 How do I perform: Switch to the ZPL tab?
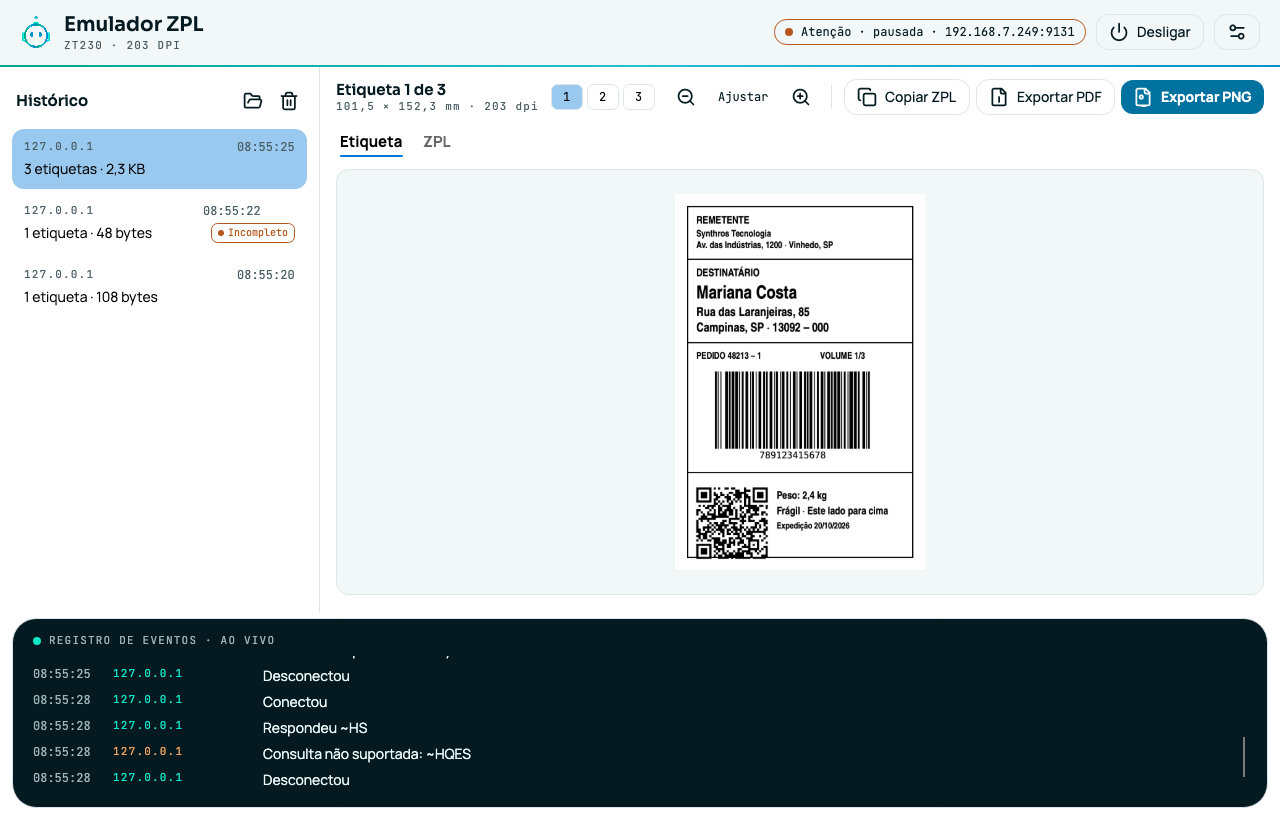[437, 142]
